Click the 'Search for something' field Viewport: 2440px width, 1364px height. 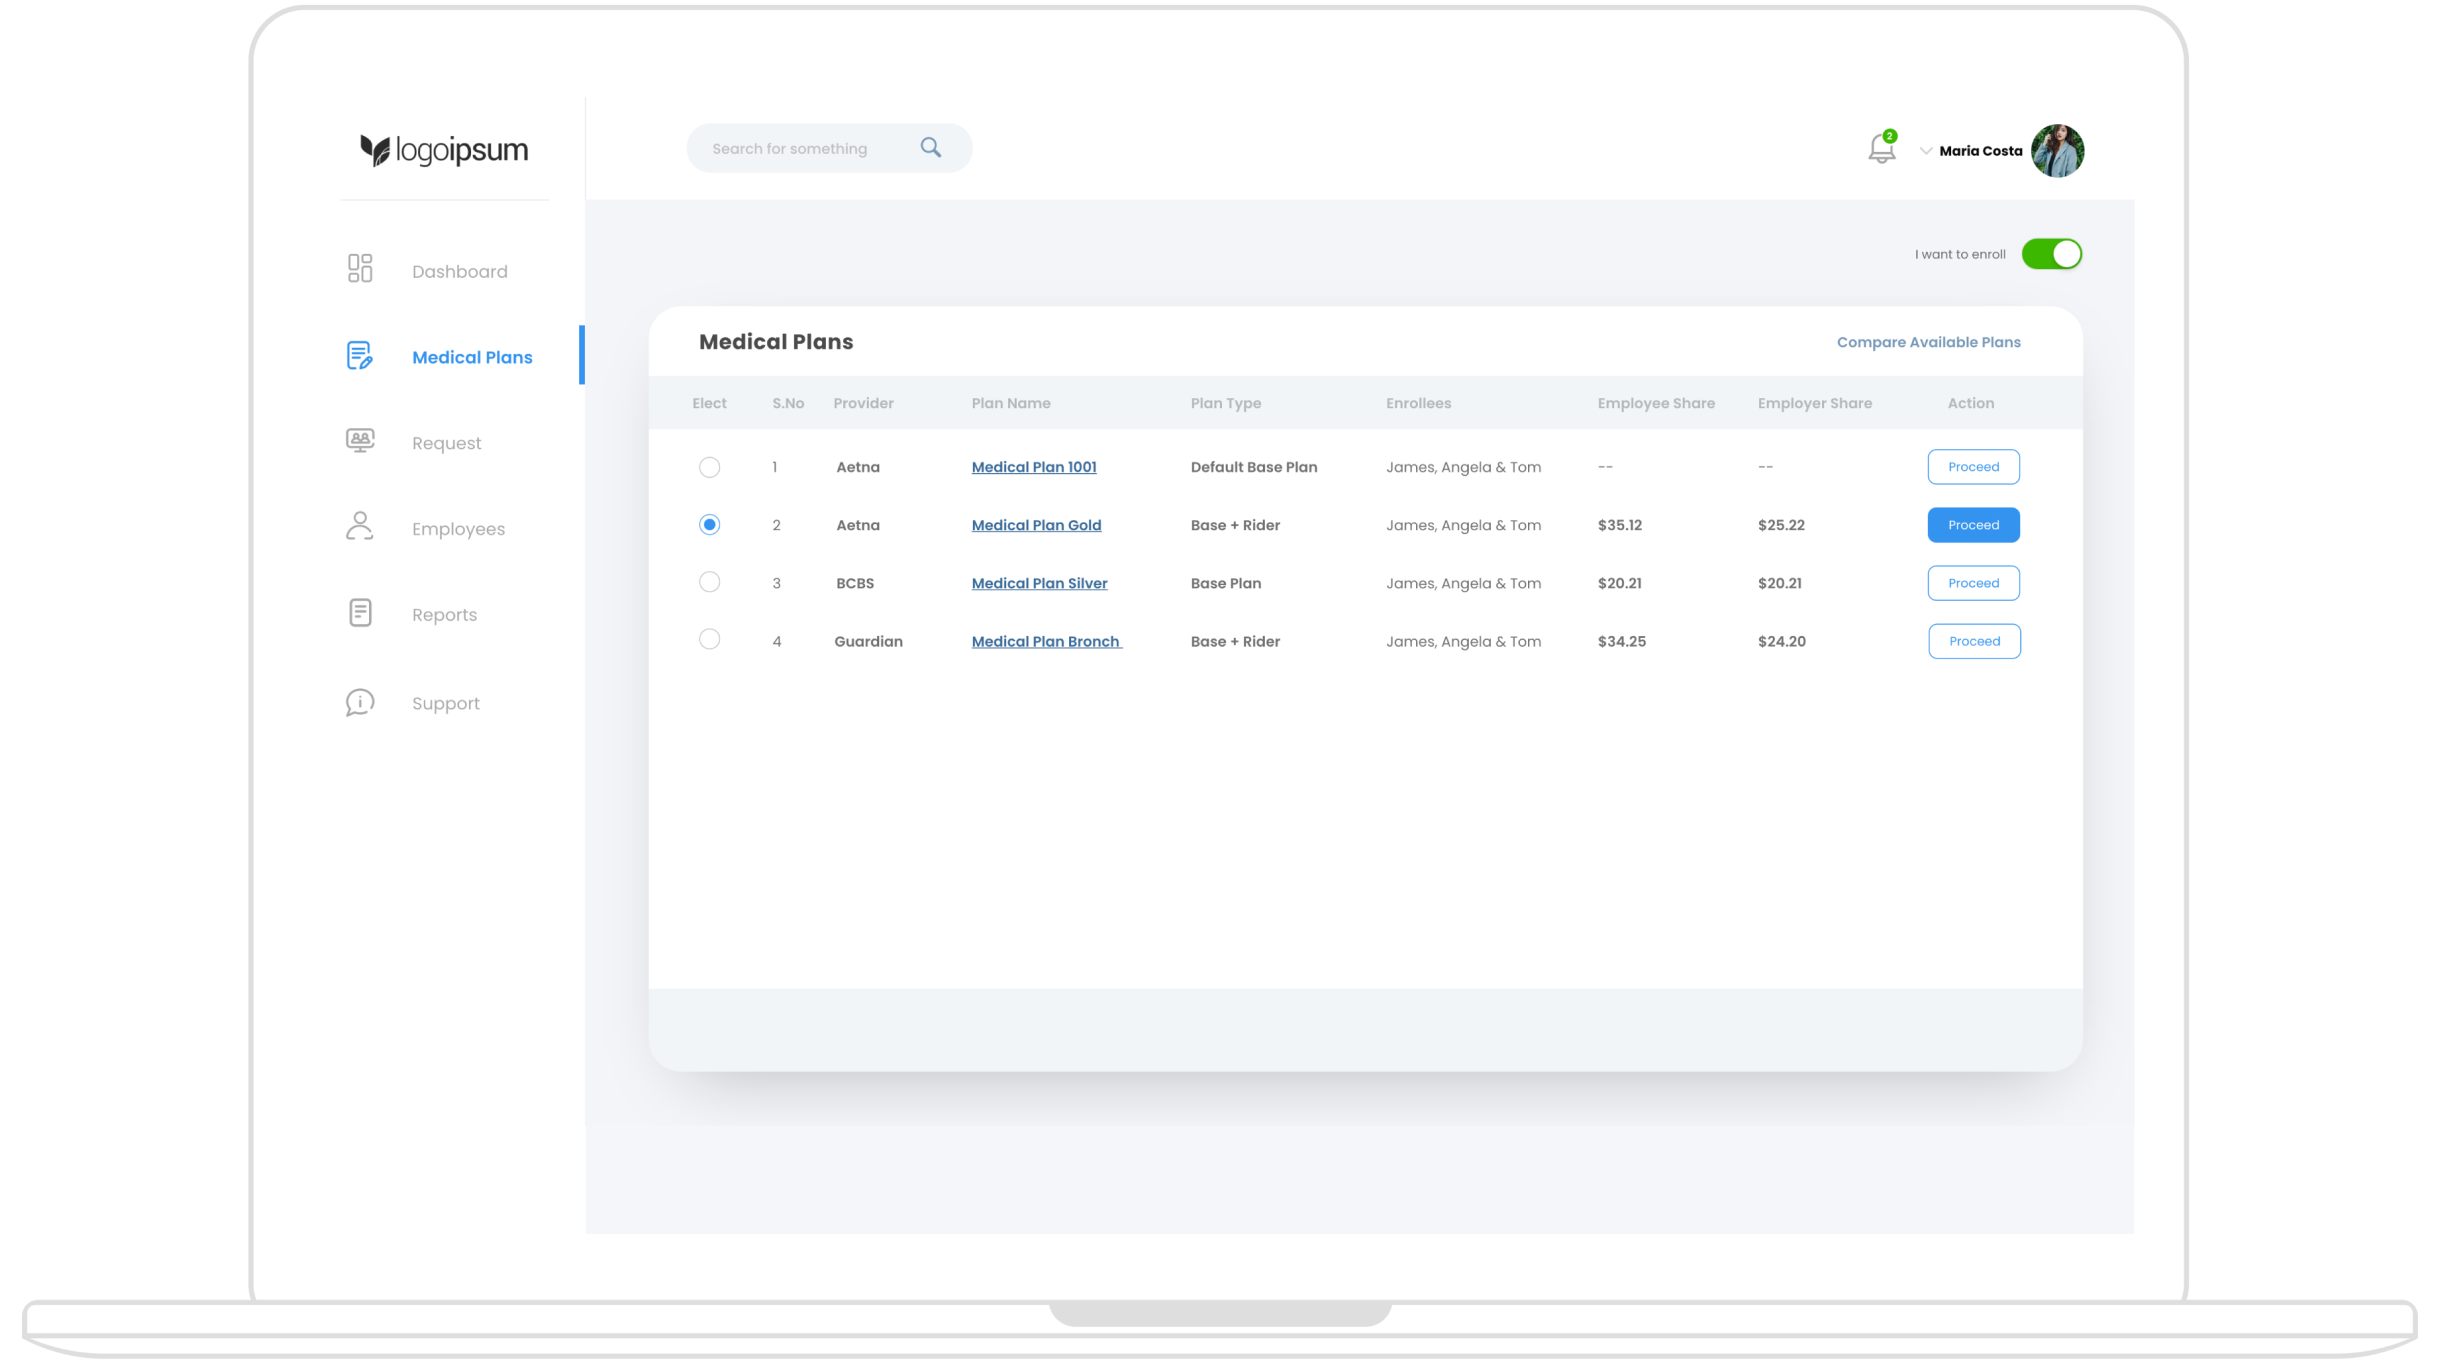click(x=790, y=149)
